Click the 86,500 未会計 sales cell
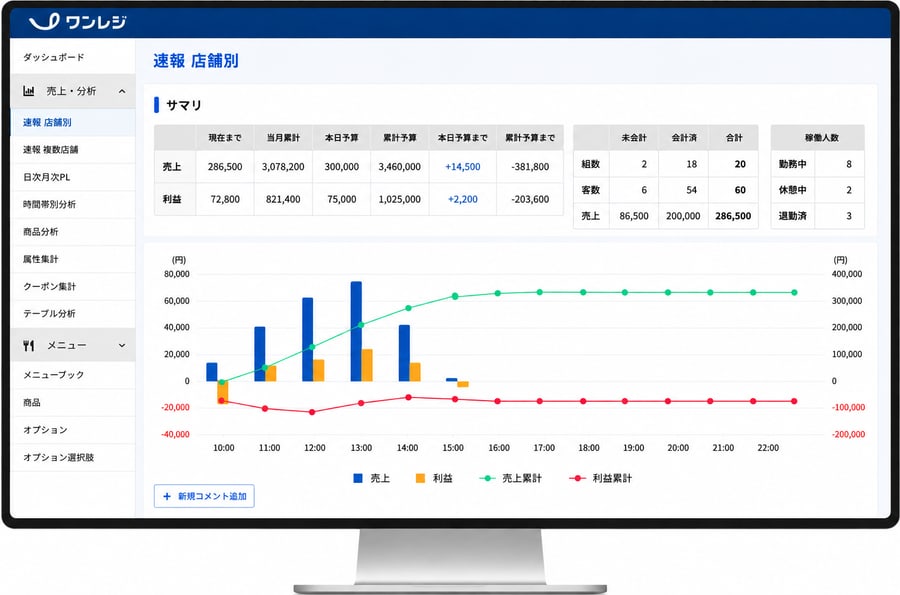Screen dimensions: 900x595 pyautogui.click(x=634, y=216)
